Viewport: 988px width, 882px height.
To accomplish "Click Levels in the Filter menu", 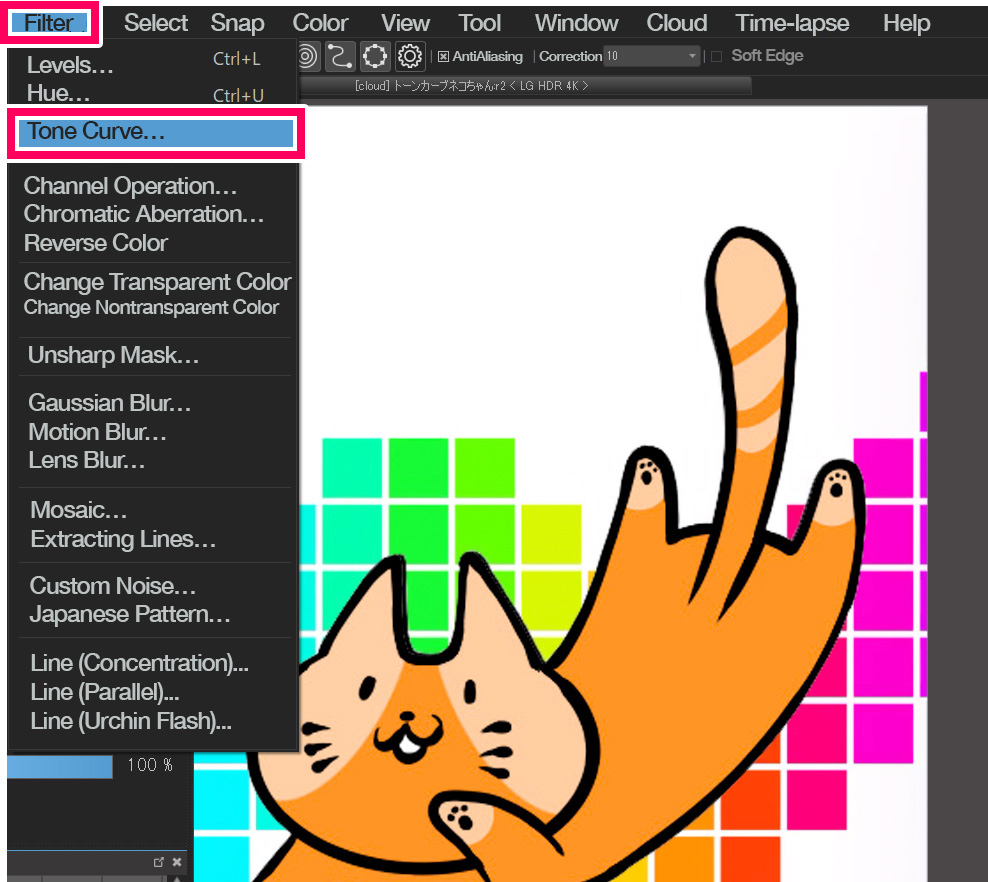I will 70,66.
